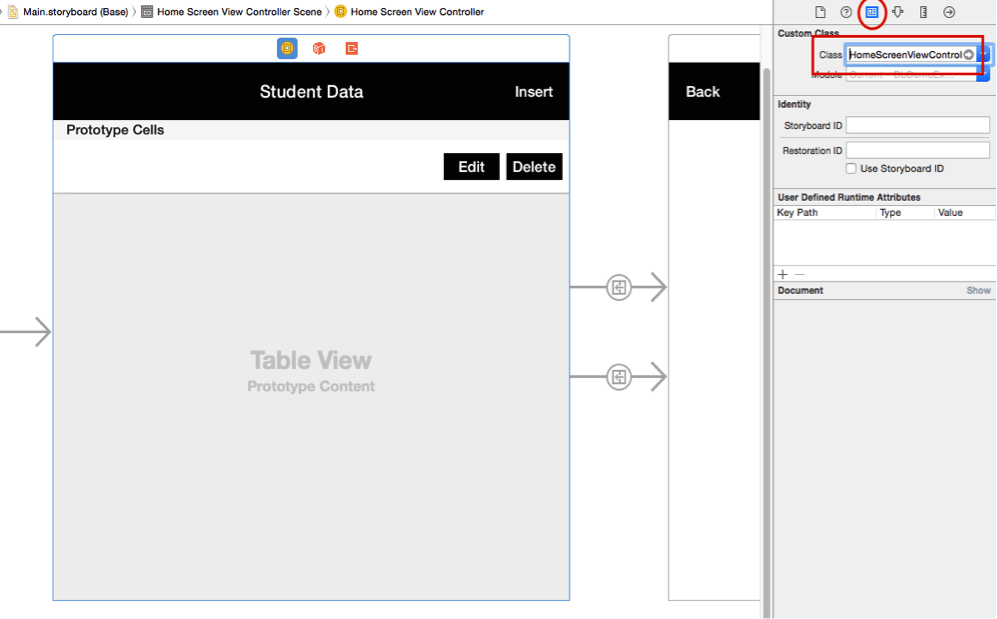Viewport: 997px width, 619px height.
Task: Open the Attributes inspector tab
Action: pos(898,12)
